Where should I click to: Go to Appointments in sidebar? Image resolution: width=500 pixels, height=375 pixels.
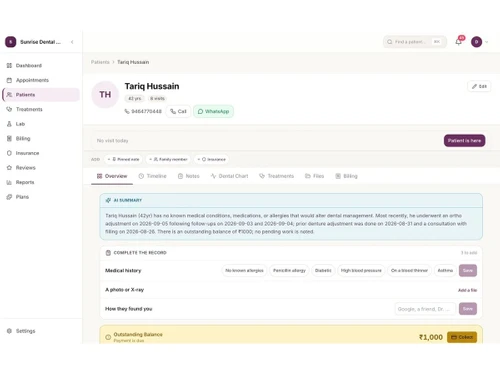coord(40,80)
